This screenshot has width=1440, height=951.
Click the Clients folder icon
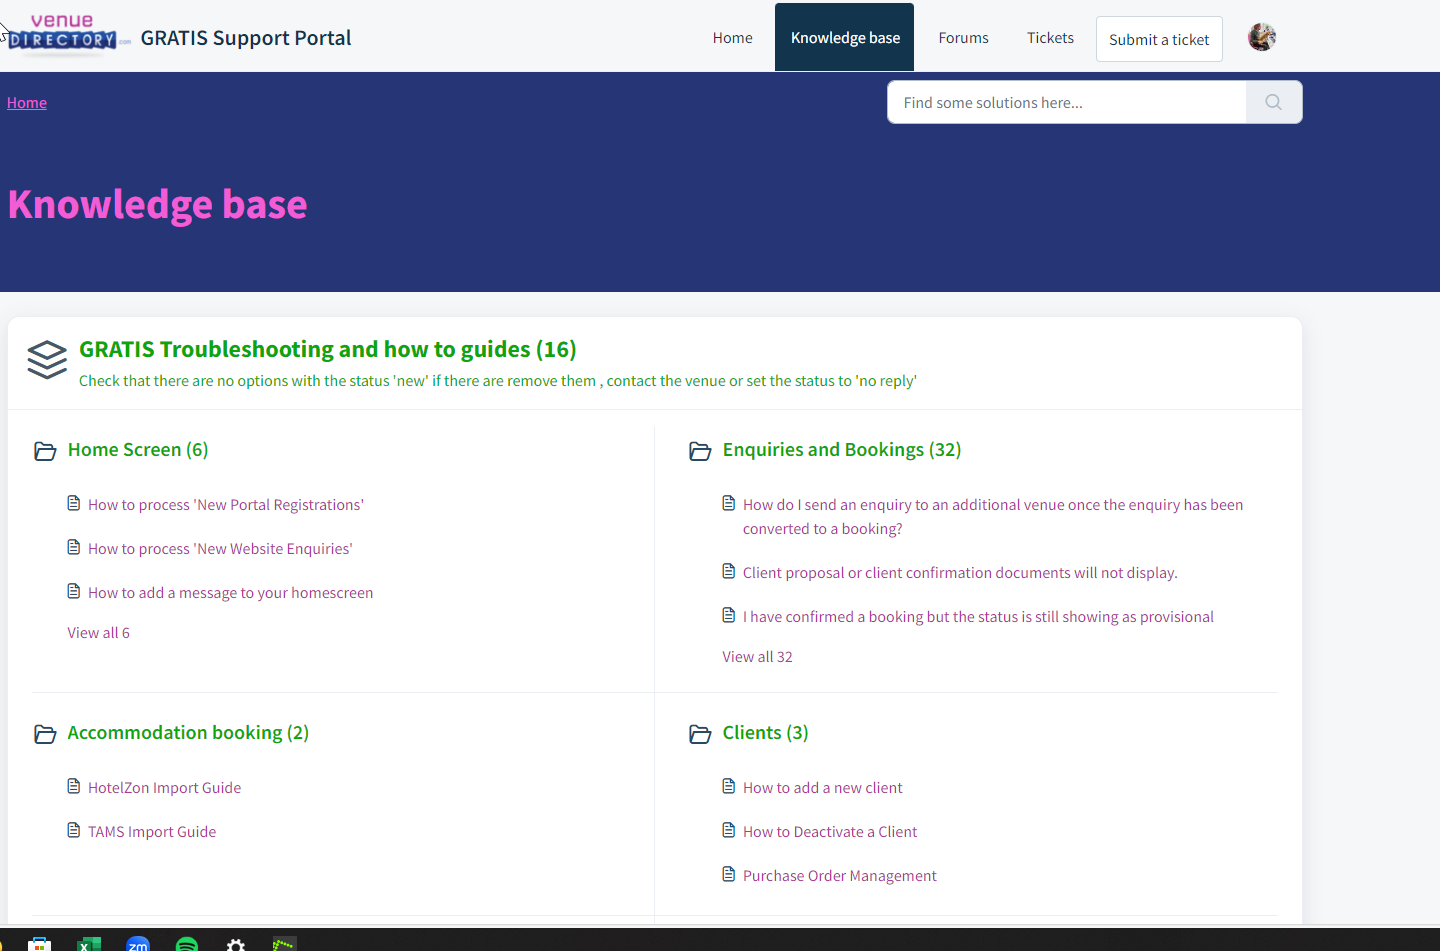[x=700, y=734]
